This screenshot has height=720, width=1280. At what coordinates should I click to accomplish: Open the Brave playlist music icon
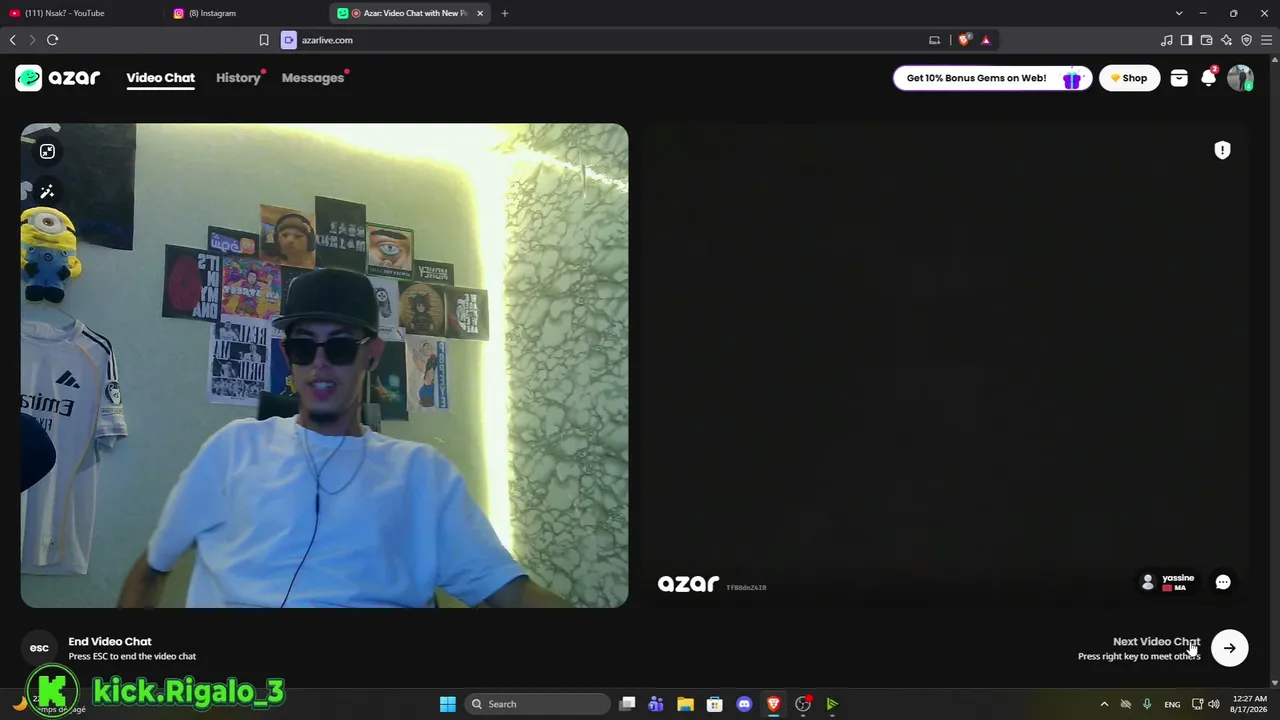pyautogui.click(x=1166, y=40)
